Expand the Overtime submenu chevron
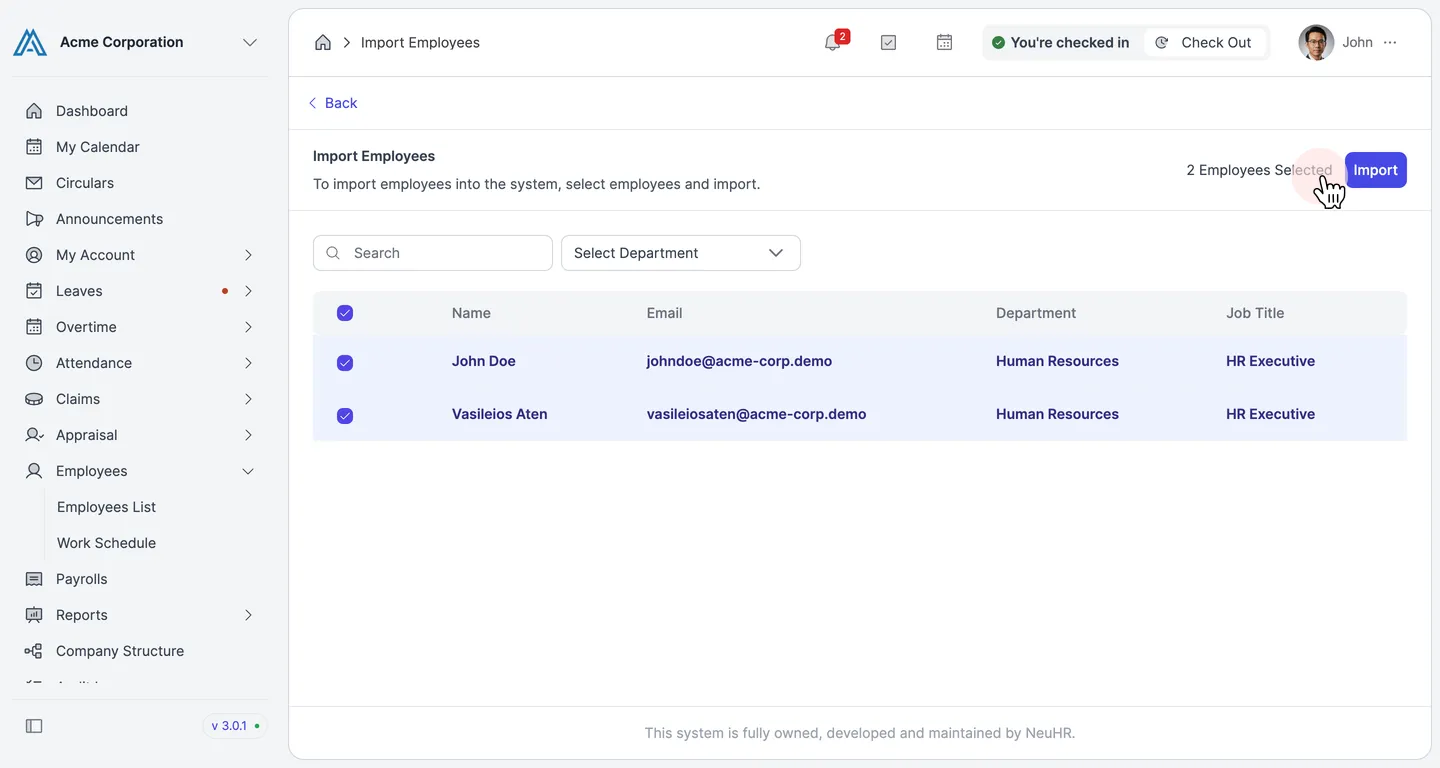1440x768 pixels. tap(248, 327)
